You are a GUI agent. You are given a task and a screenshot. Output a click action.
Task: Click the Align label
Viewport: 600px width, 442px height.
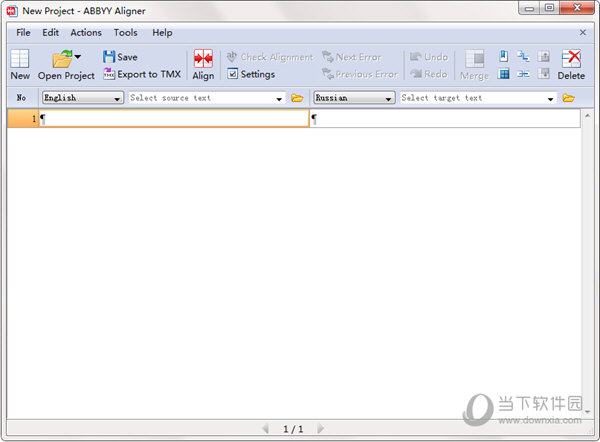203,76
